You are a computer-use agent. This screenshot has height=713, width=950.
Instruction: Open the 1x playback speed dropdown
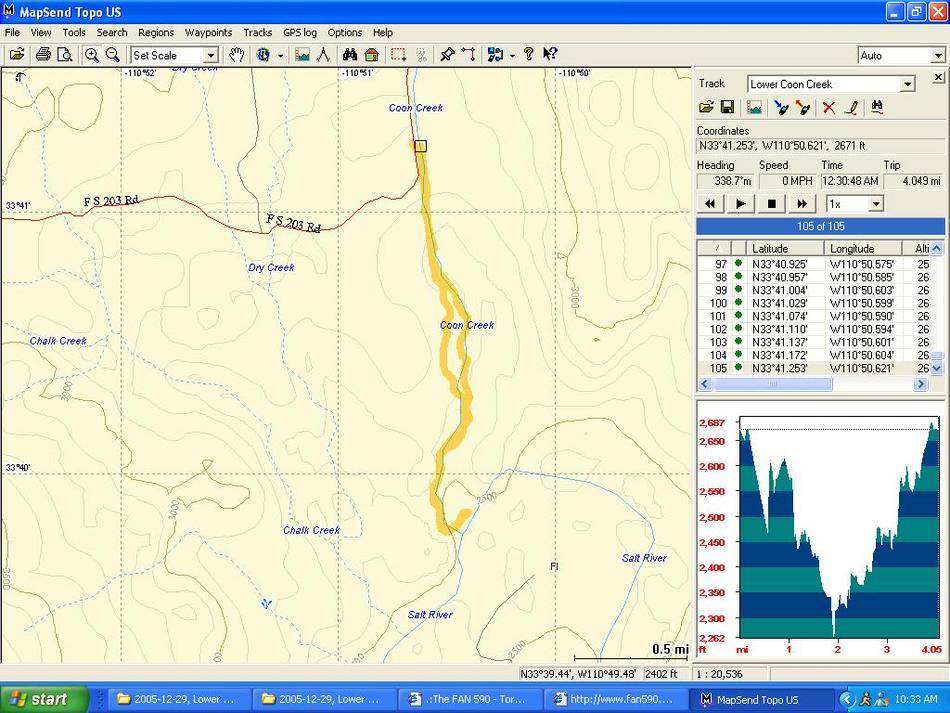[x=875, y=204]
